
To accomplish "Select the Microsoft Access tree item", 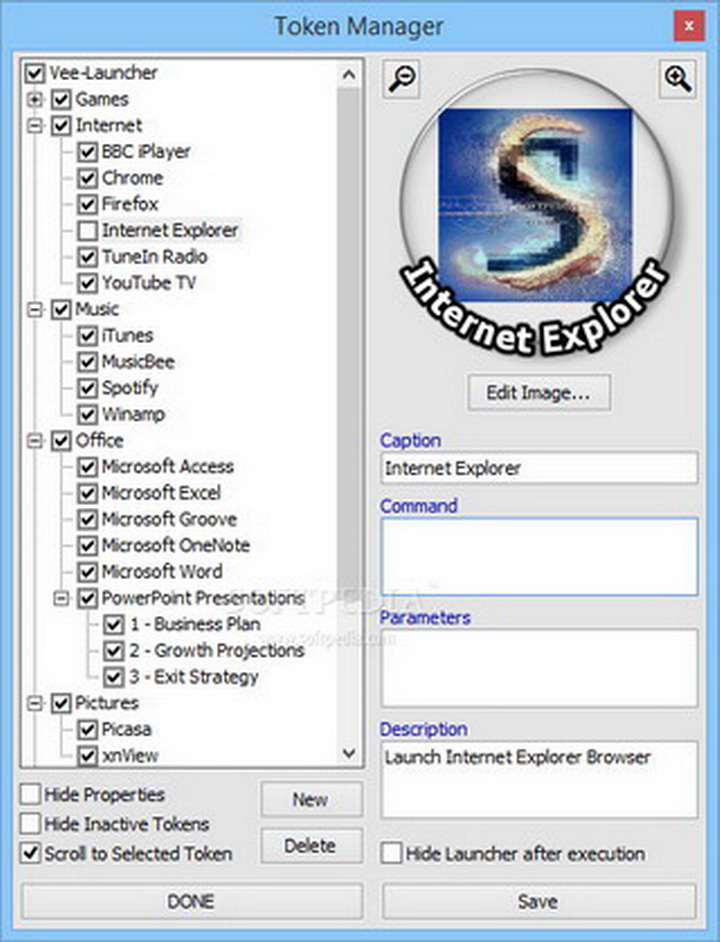I will pyautogui.click(x=168, y=467).
